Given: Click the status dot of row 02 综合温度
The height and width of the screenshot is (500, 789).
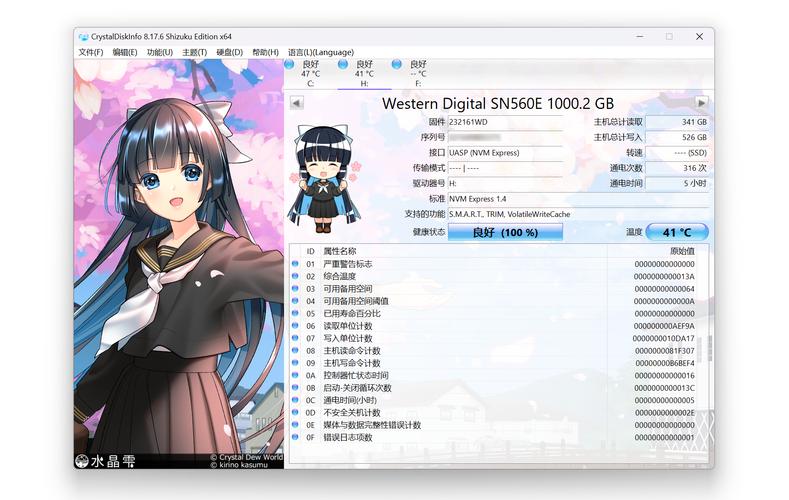Looking at the screenshot, I should [295, 276].
